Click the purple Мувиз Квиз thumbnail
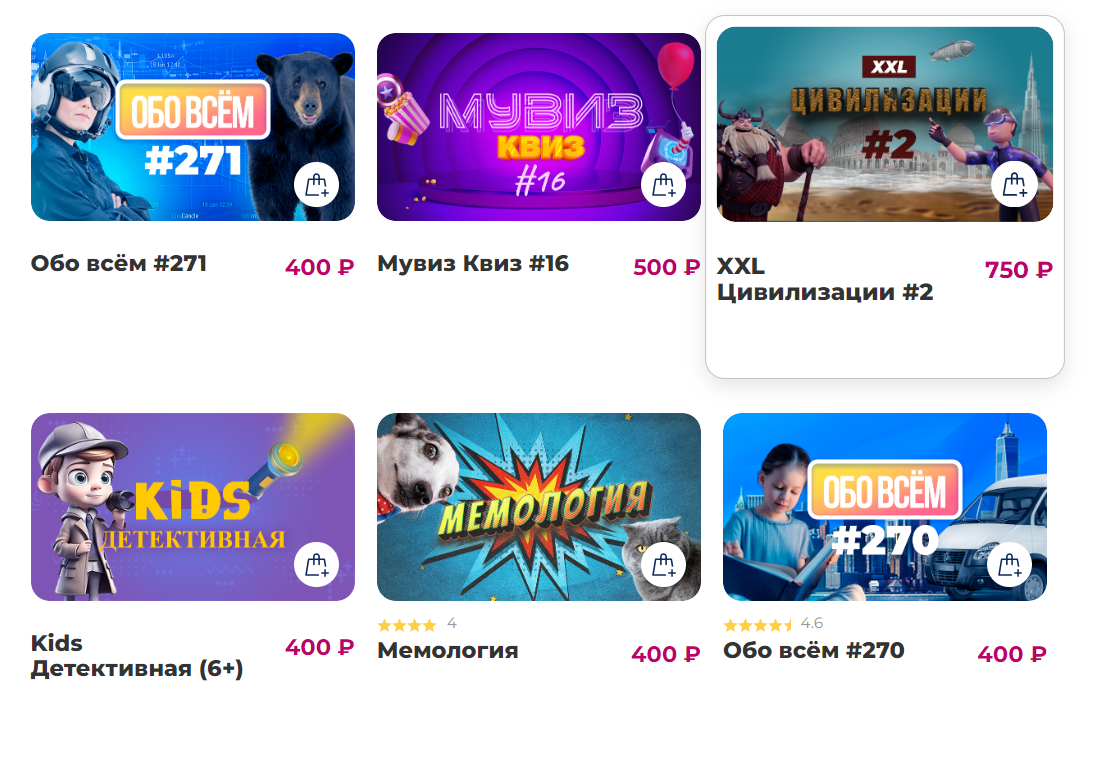 [x=538, y=127]
